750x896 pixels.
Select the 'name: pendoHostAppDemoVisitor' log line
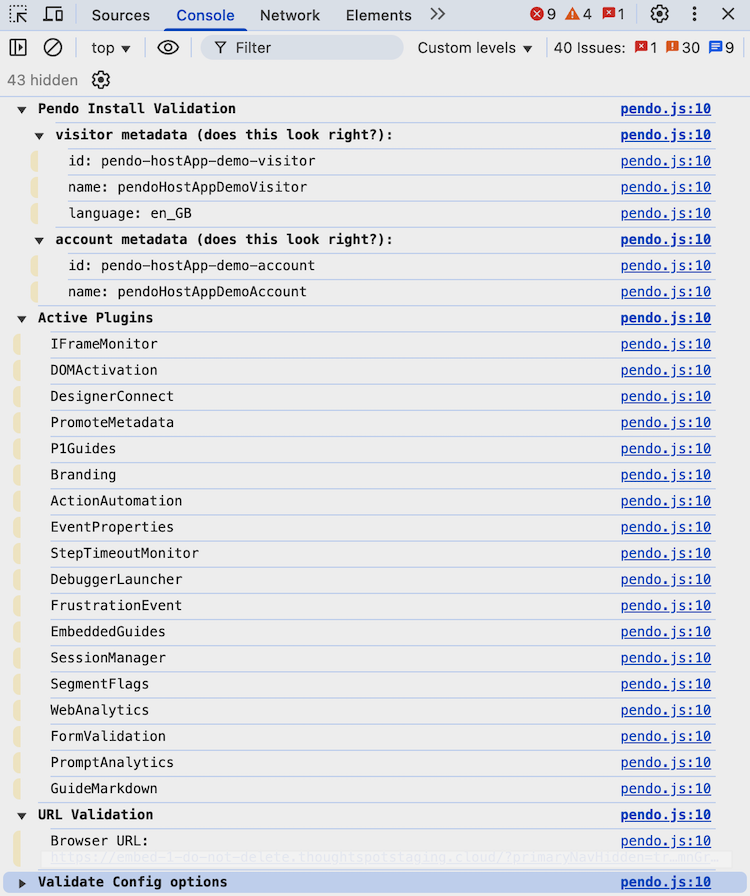tap(188, 187)
